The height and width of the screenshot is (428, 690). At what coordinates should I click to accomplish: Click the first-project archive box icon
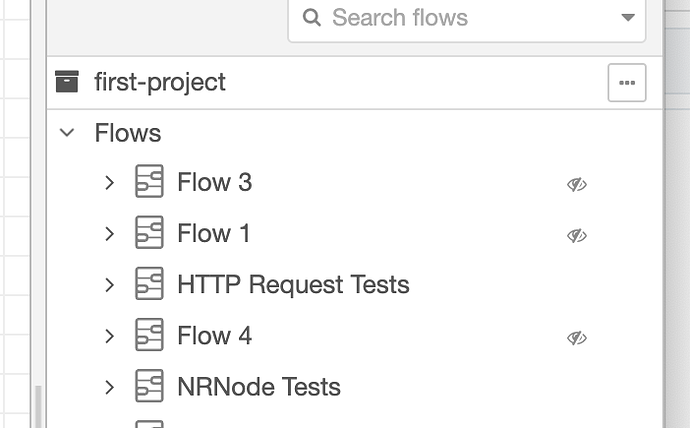[67, 82]
